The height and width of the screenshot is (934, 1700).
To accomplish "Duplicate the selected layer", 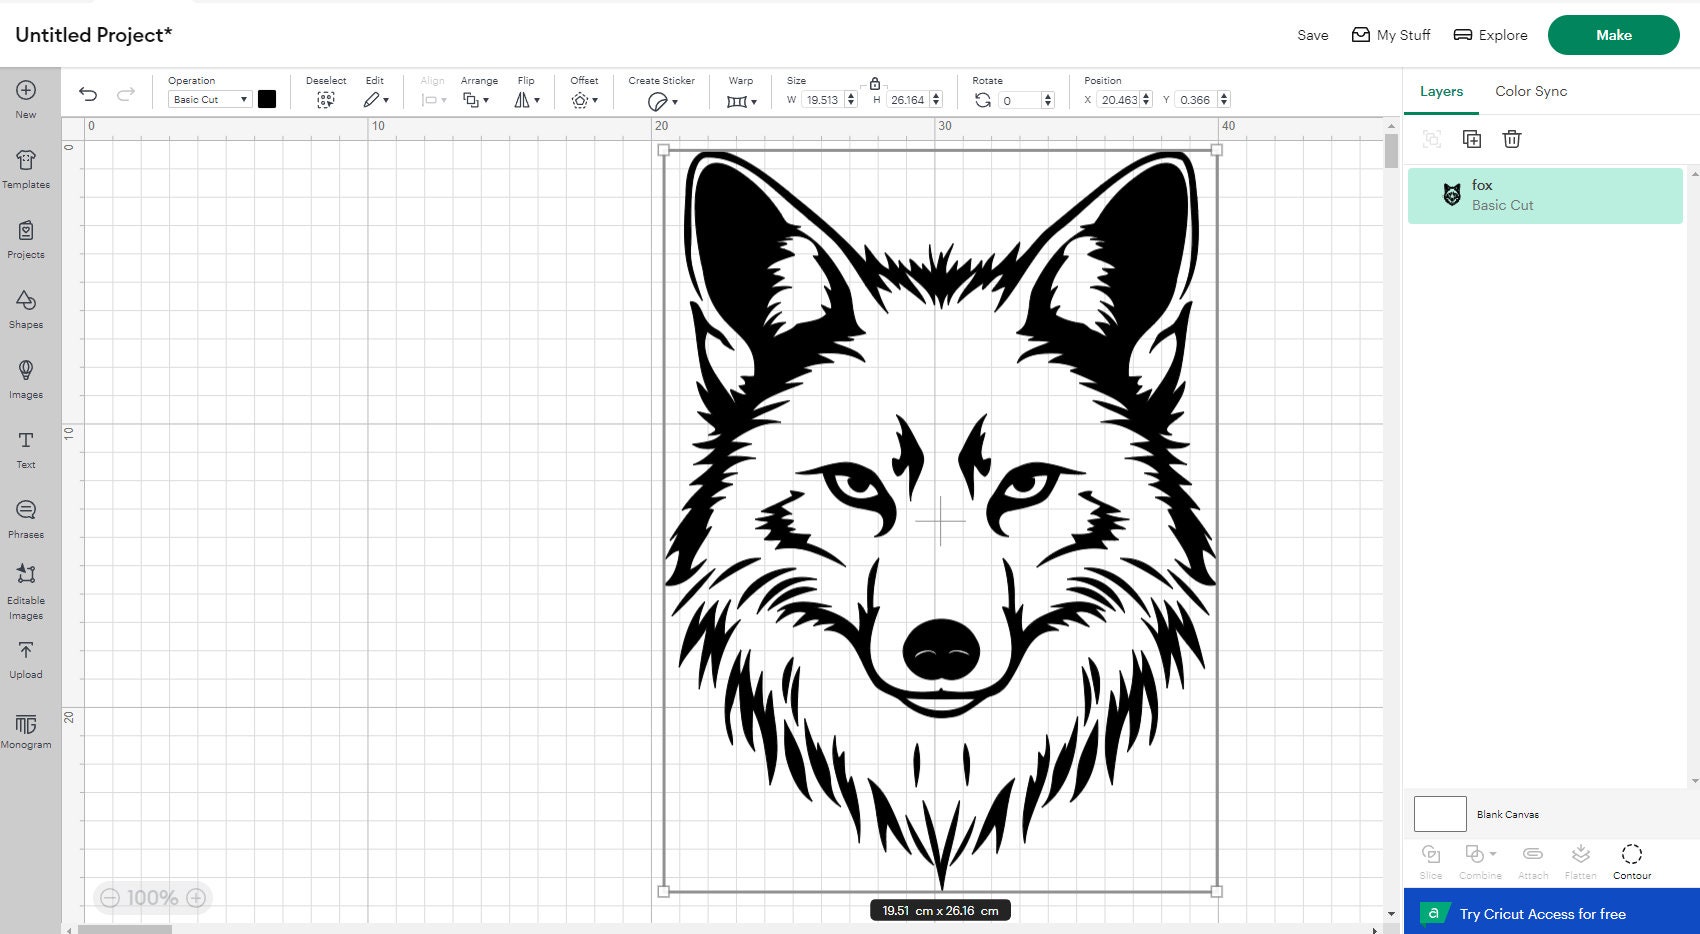I will pyautogui.click(x=1472, y=139).
